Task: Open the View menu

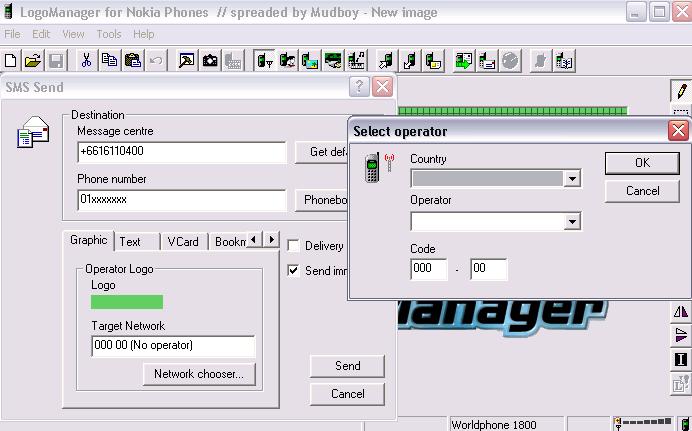Action: pos(73,34)
